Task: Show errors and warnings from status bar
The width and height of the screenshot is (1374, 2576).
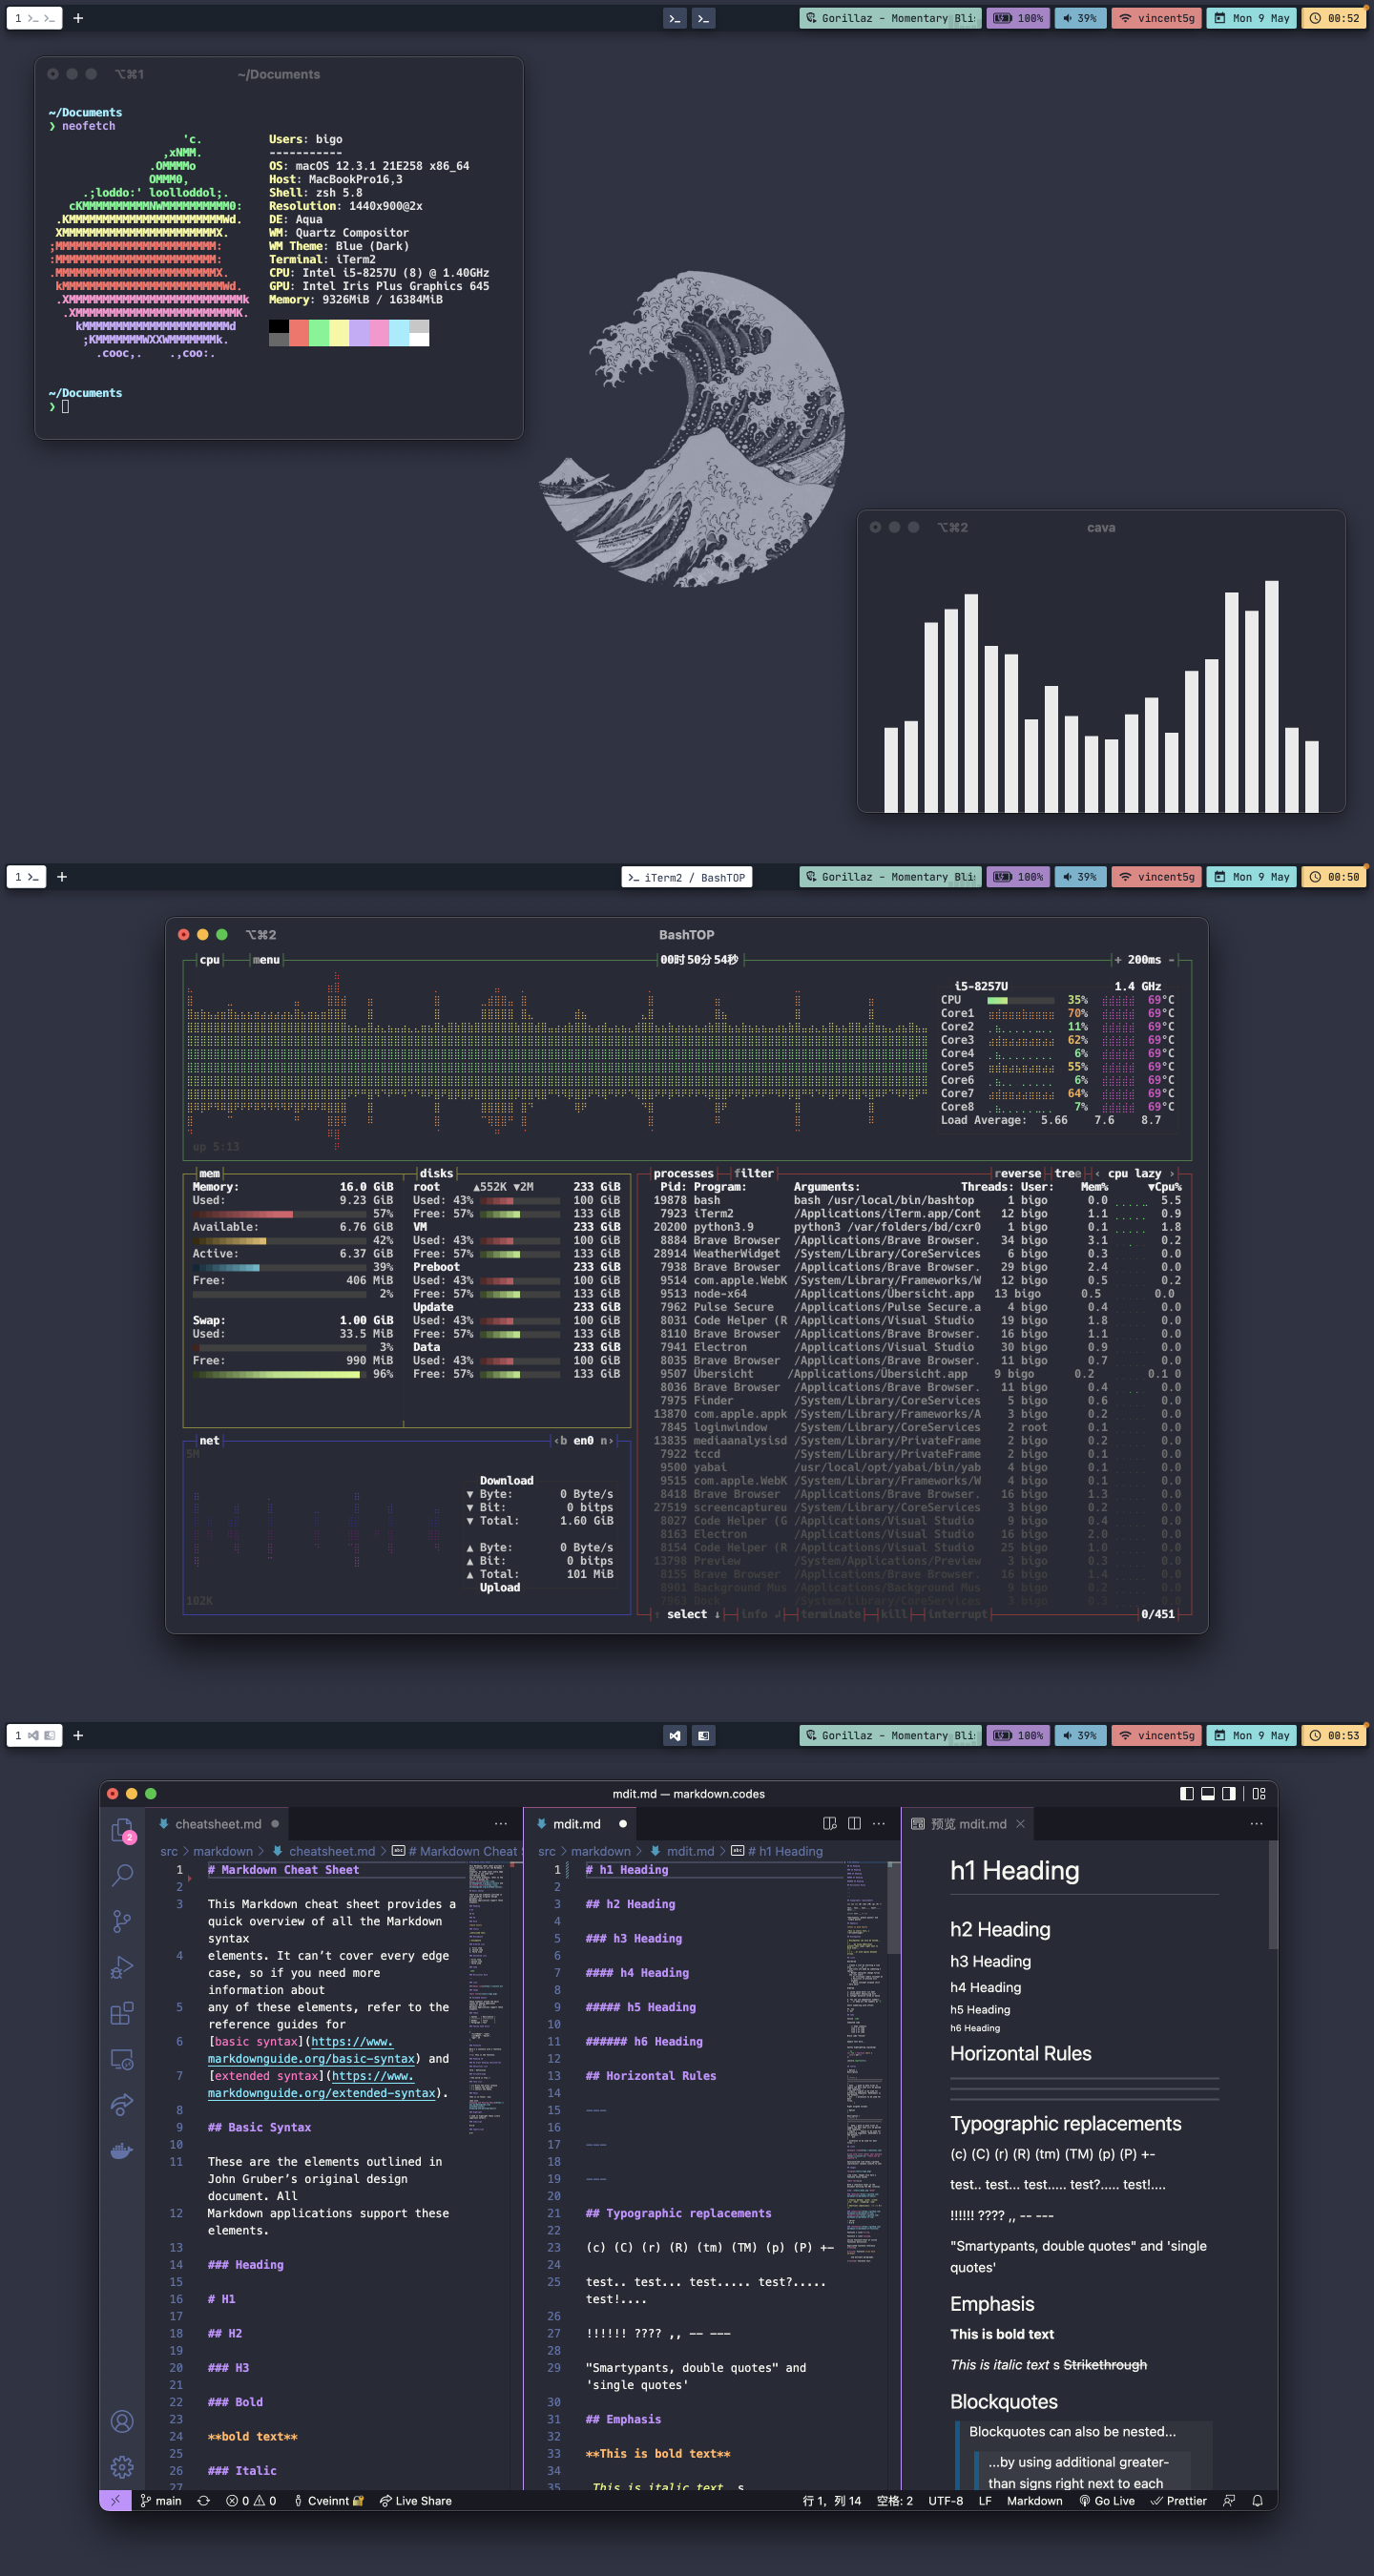Action: tap(251, 2500)
